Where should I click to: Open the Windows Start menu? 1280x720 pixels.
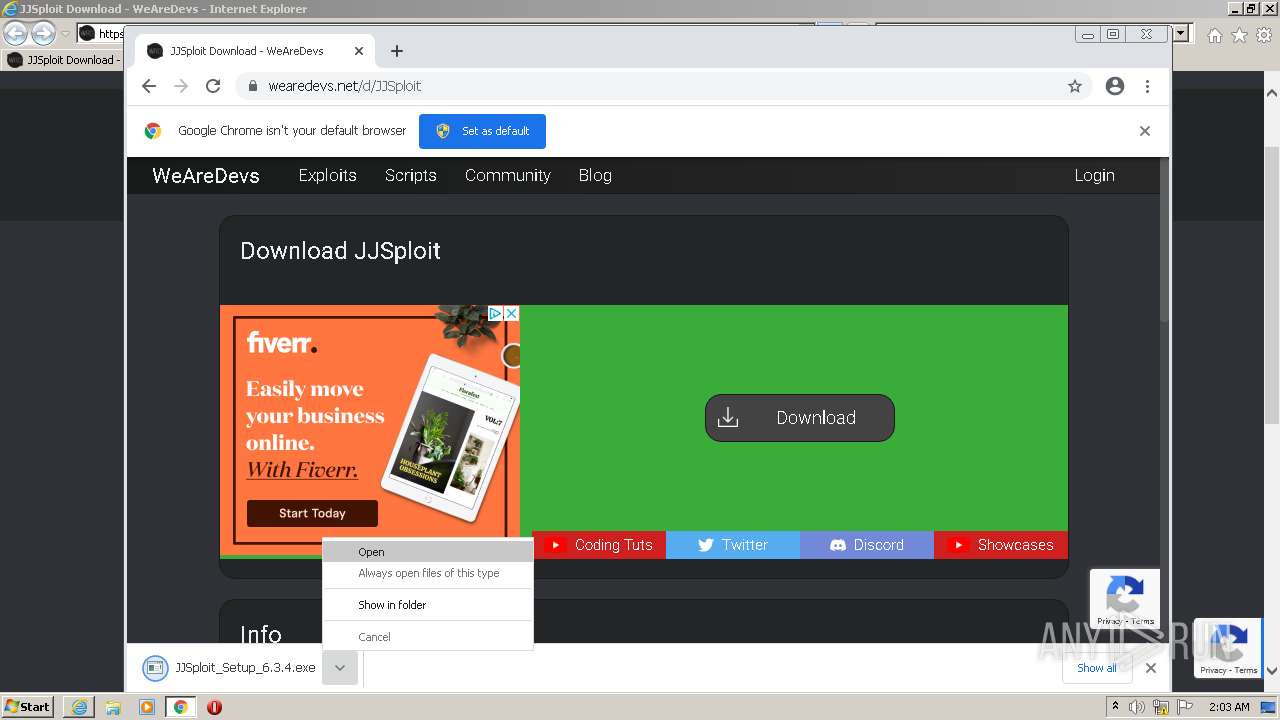27,707
